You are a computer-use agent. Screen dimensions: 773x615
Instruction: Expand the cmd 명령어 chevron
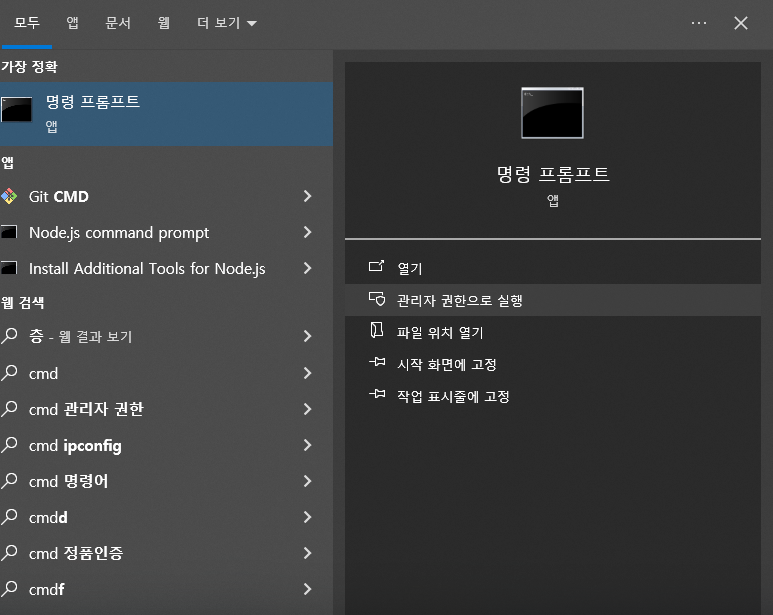308,481
